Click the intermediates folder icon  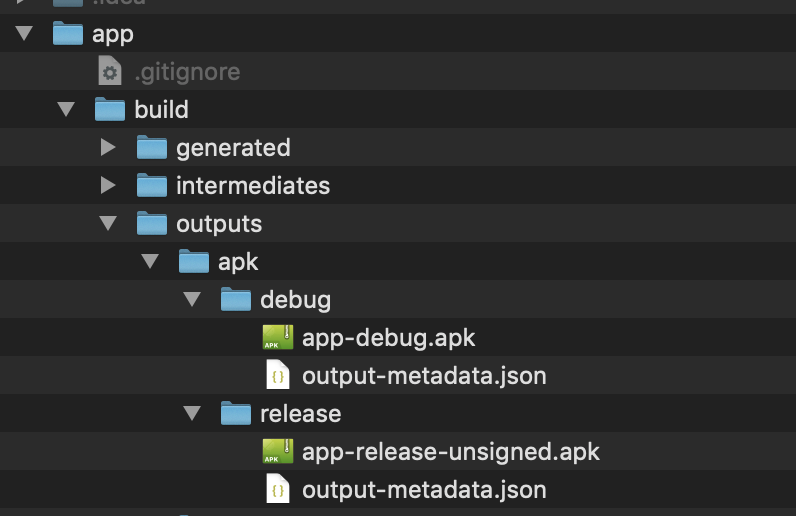pyautogui.click(x=152, y=185)
